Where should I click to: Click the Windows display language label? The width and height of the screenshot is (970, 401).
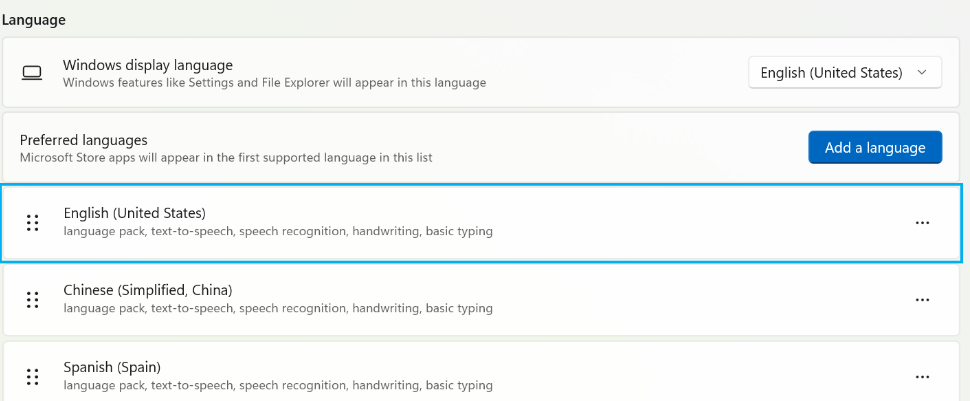coord(148,65)
